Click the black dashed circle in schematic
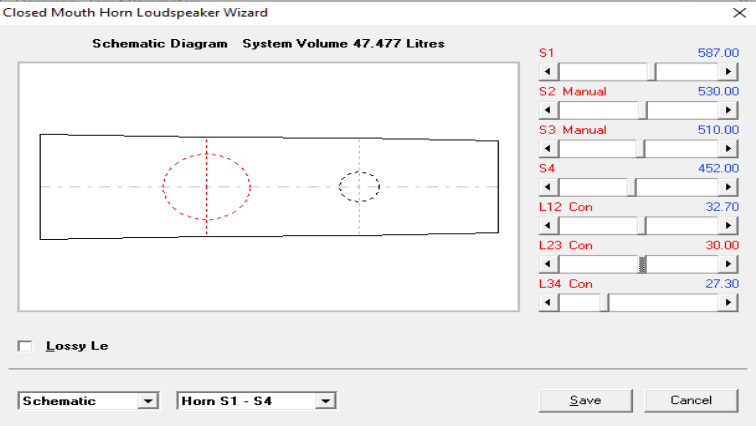The width and height of the screenshot is (756, 426). 359,187
